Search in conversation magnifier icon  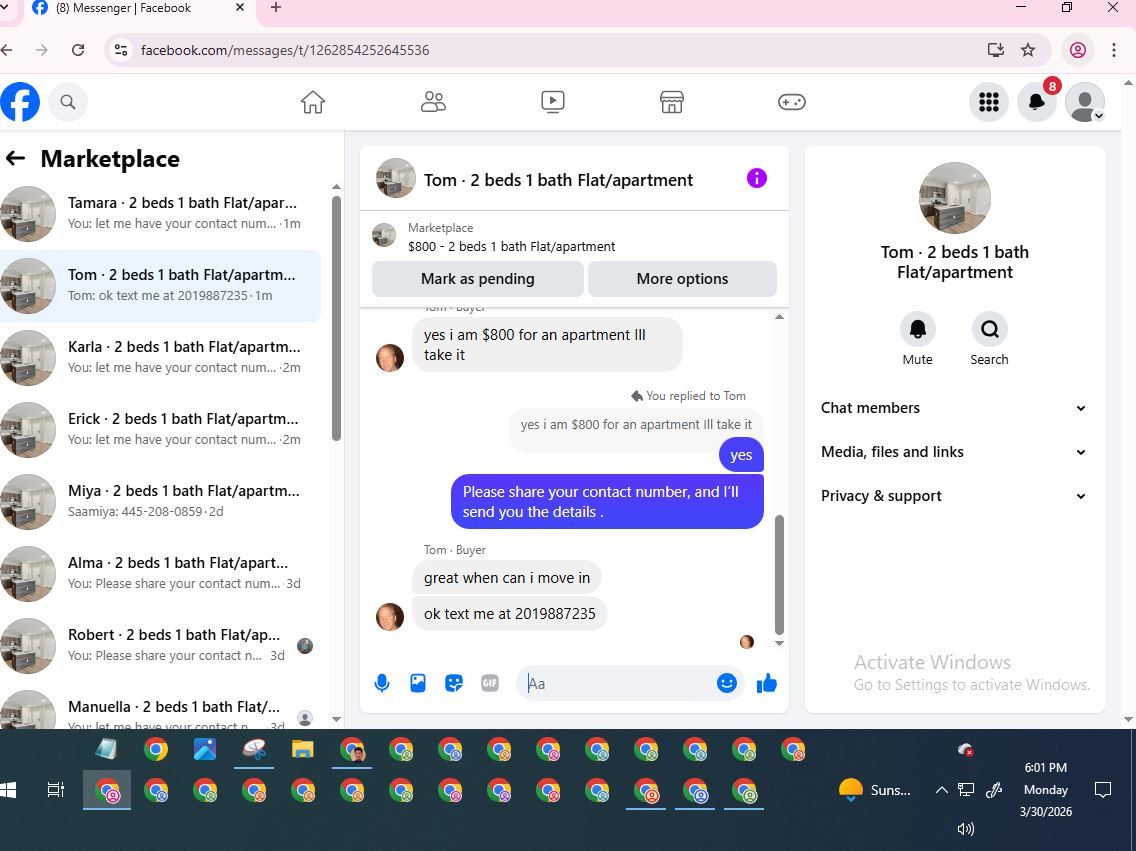989,330
